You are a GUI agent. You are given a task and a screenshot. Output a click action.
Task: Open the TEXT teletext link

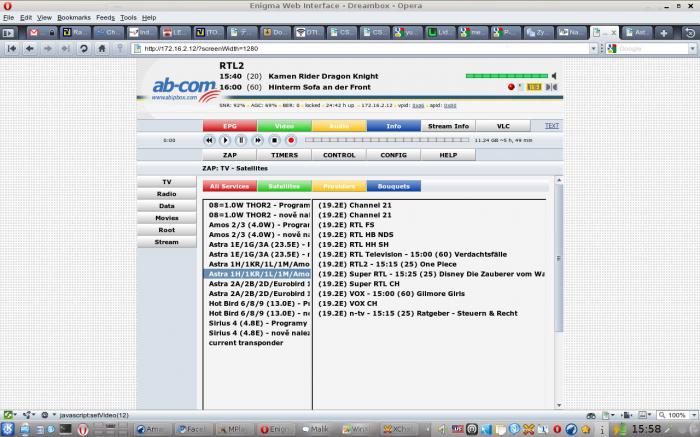coord(552,126)
